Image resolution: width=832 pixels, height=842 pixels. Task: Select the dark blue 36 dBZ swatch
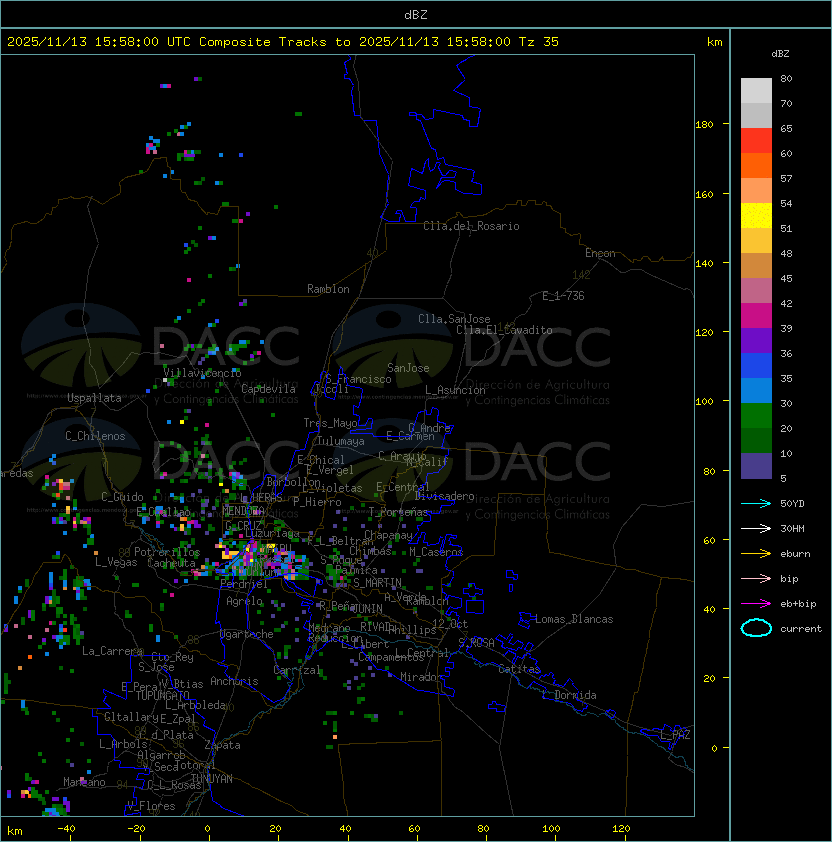point(756,366)
